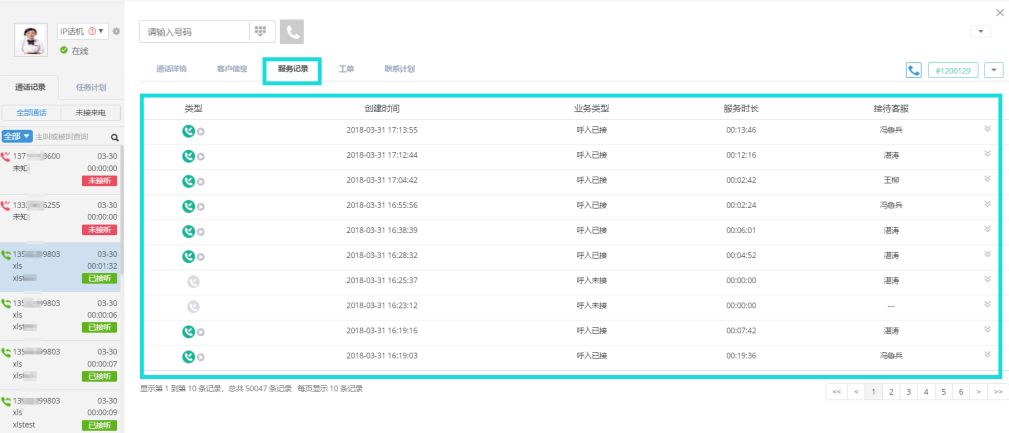Open the IP话机 device dropdown
1009x433 pixels.
coord(82,31)
